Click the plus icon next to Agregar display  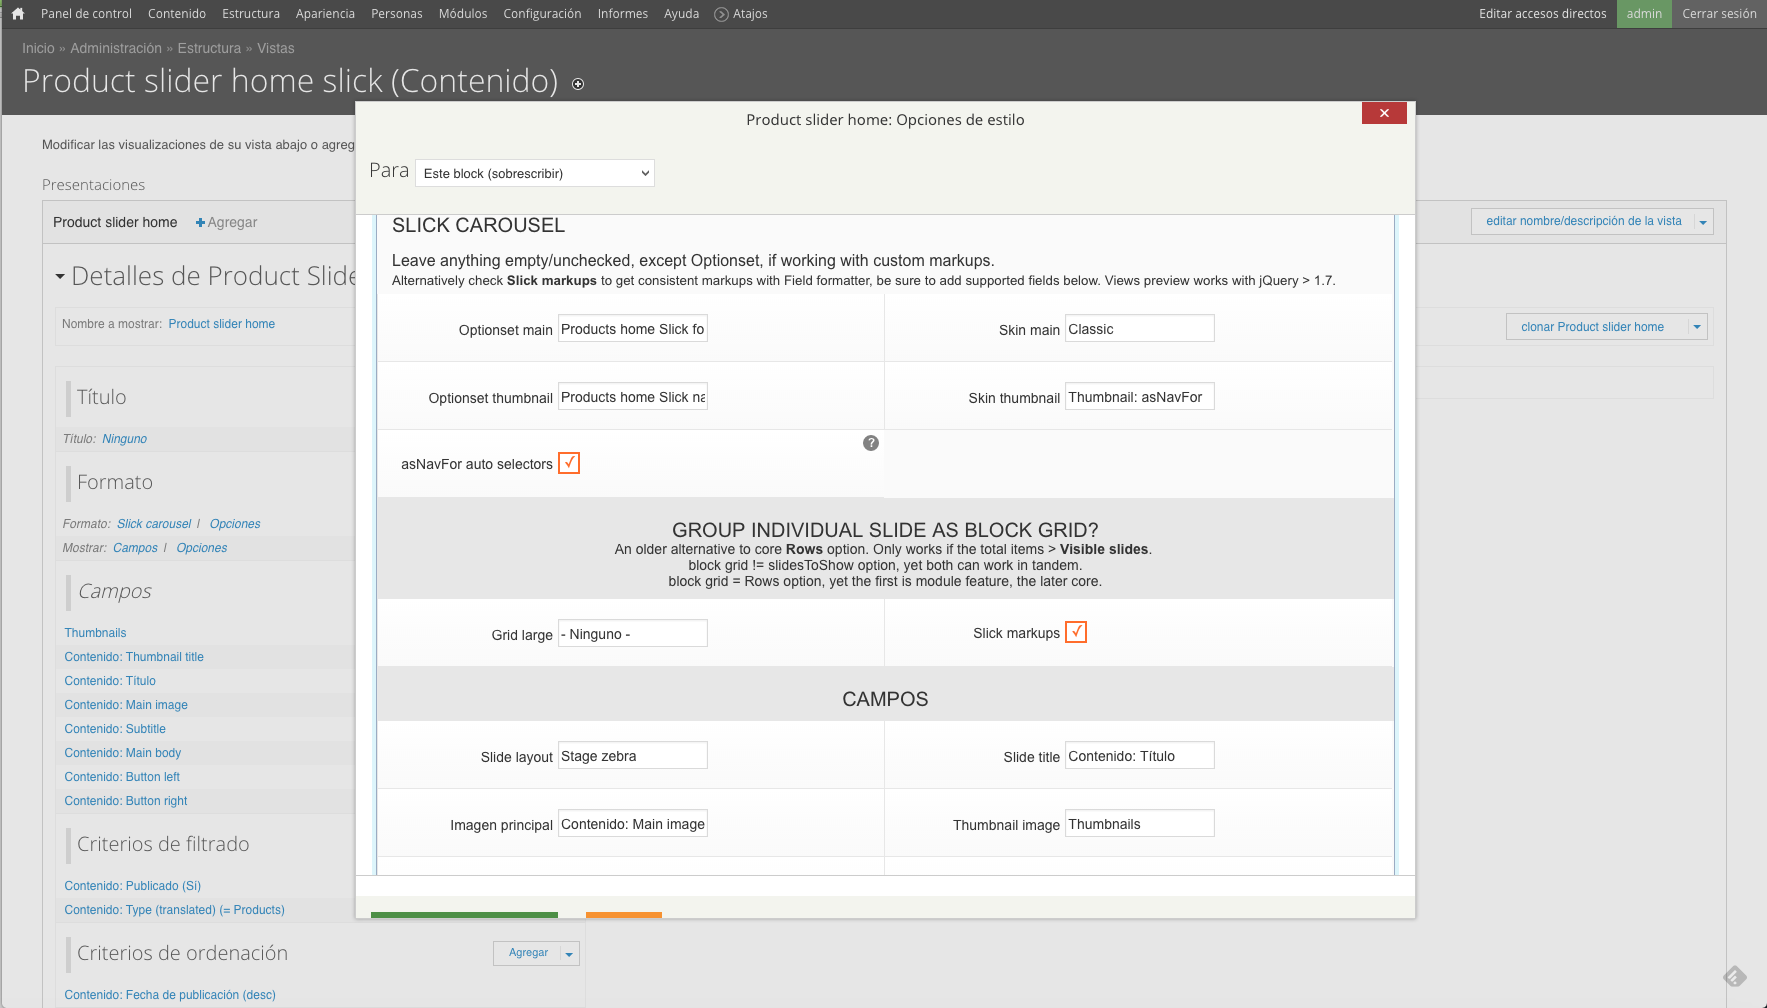(200, 222)
